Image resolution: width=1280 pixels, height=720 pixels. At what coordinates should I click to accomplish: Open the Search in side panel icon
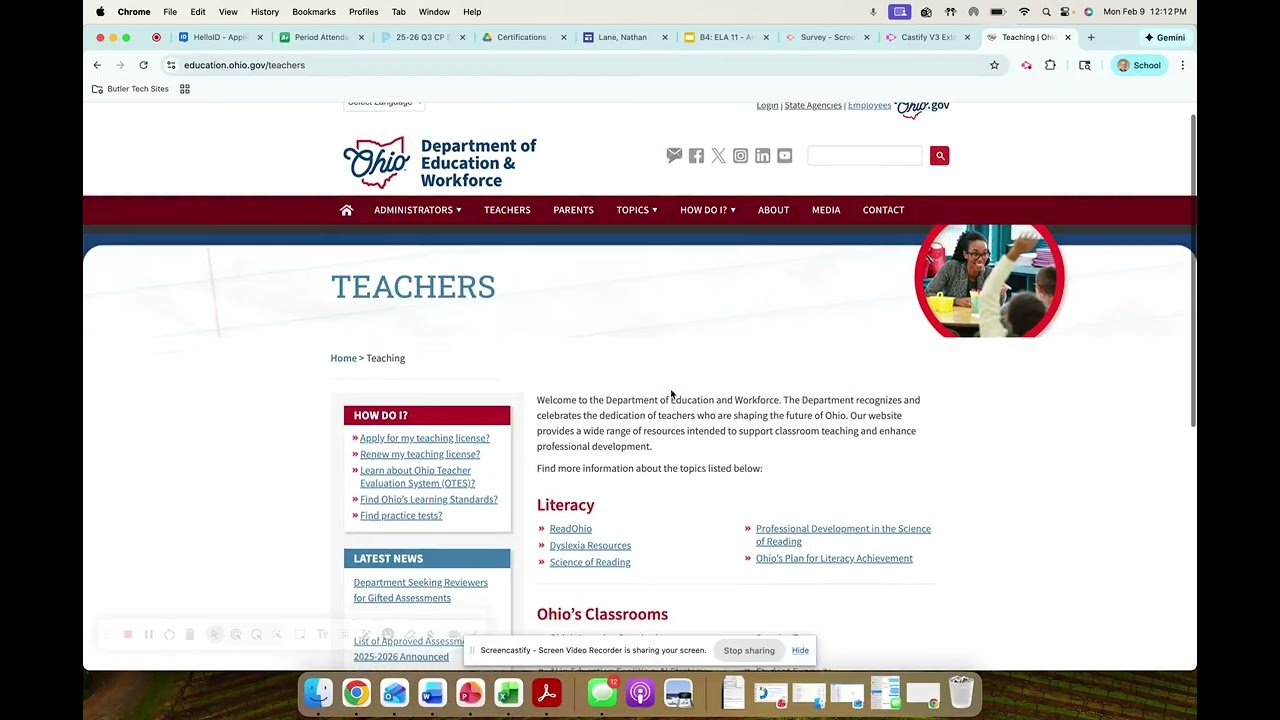point(1084,65)
